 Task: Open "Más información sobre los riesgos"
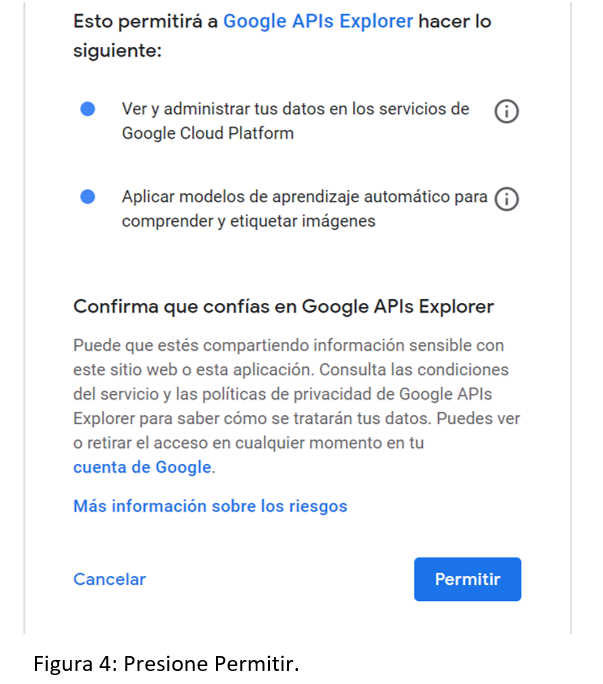(x=210, y=506)
